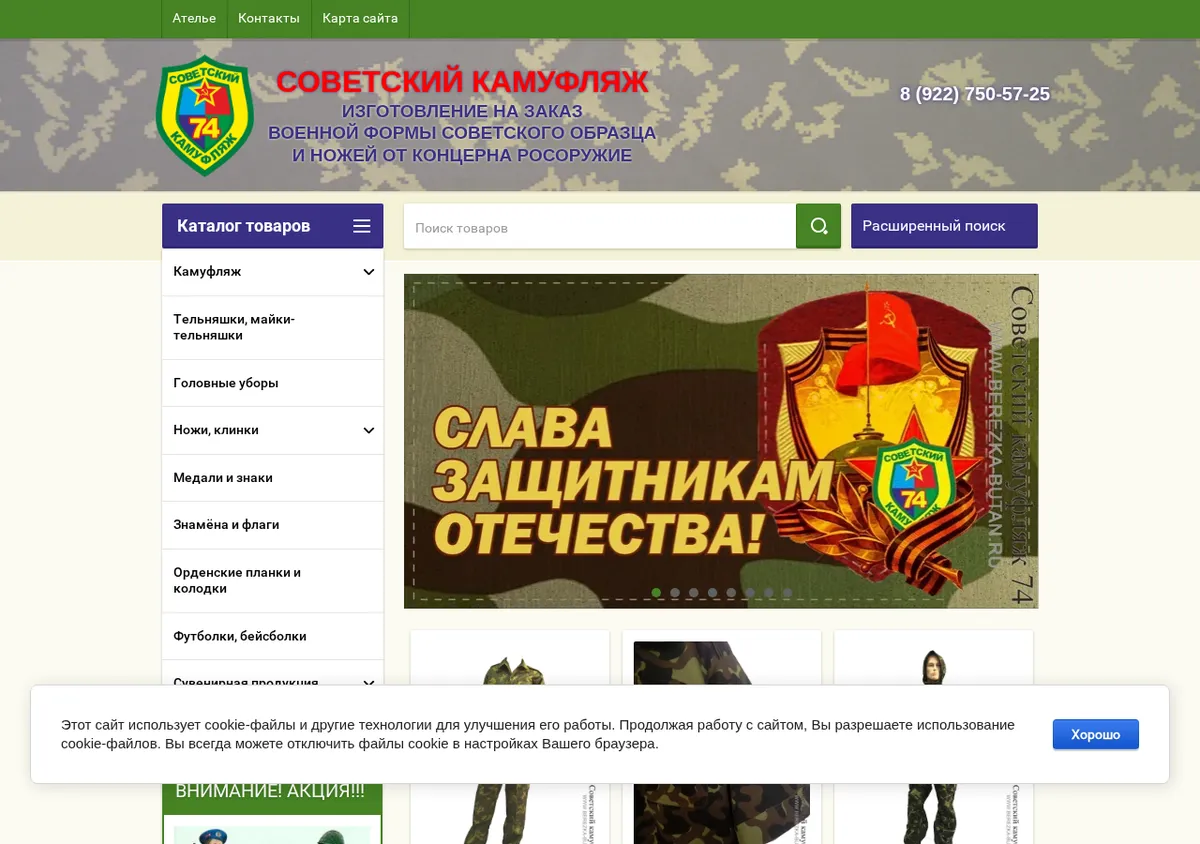
Task: Click the Поиск товаров search field
Action: coord(600,227)
